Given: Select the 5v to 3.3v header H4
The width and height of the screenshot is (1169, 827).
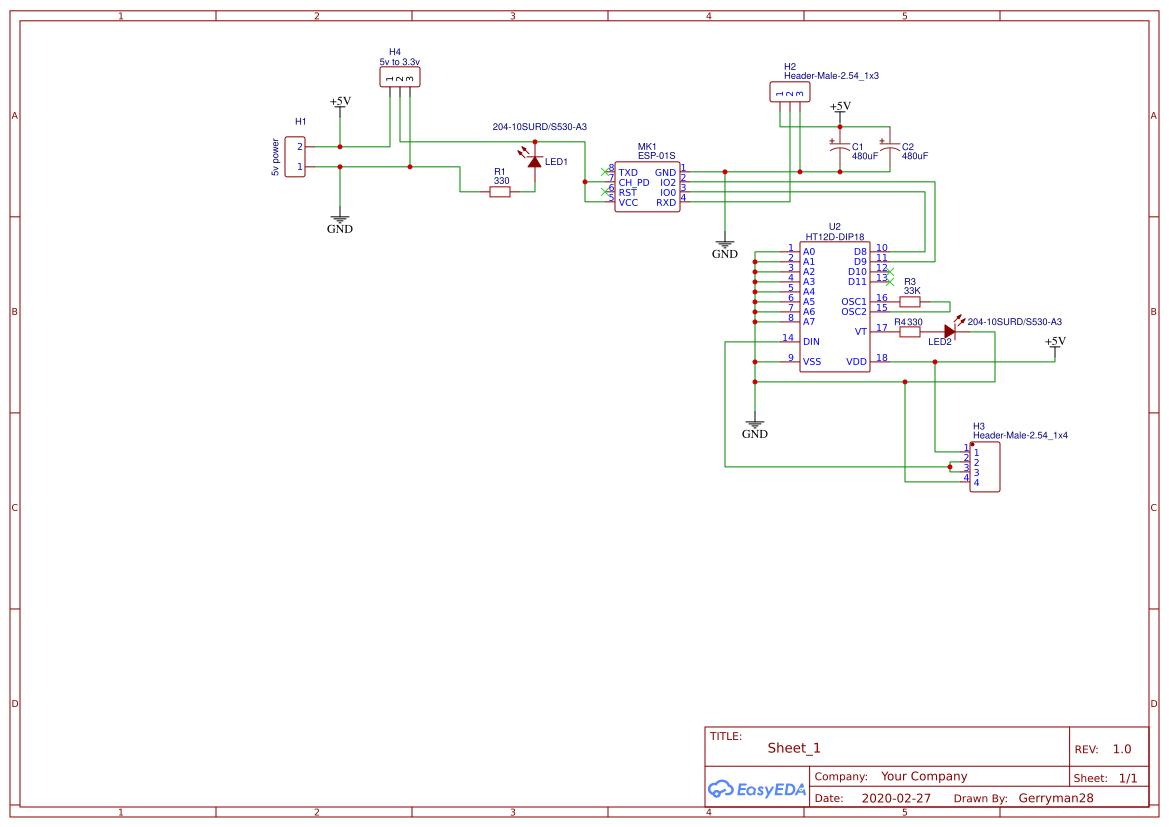Looking at the screenshot, I should 399,77.
